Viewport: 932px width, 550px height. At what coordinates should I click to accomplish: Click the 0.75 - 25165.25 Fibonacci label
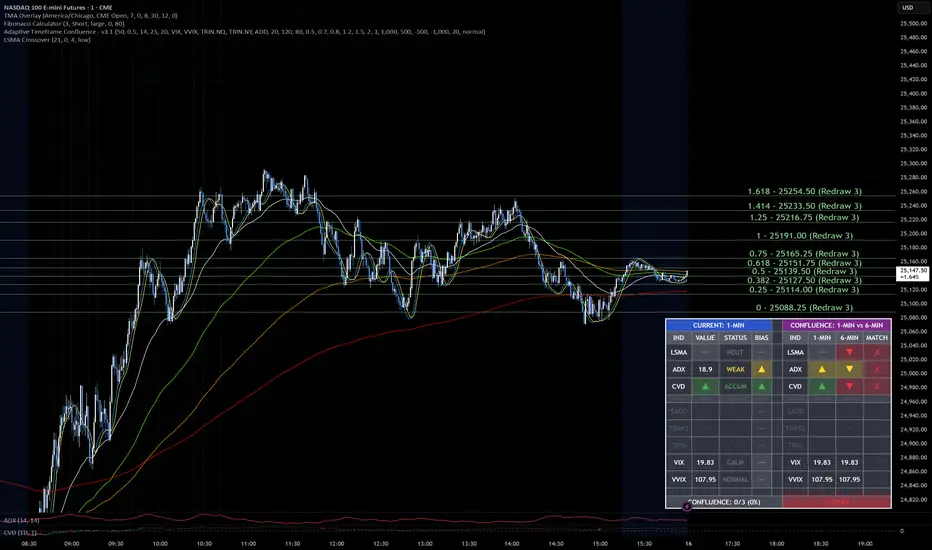point(804,253)
